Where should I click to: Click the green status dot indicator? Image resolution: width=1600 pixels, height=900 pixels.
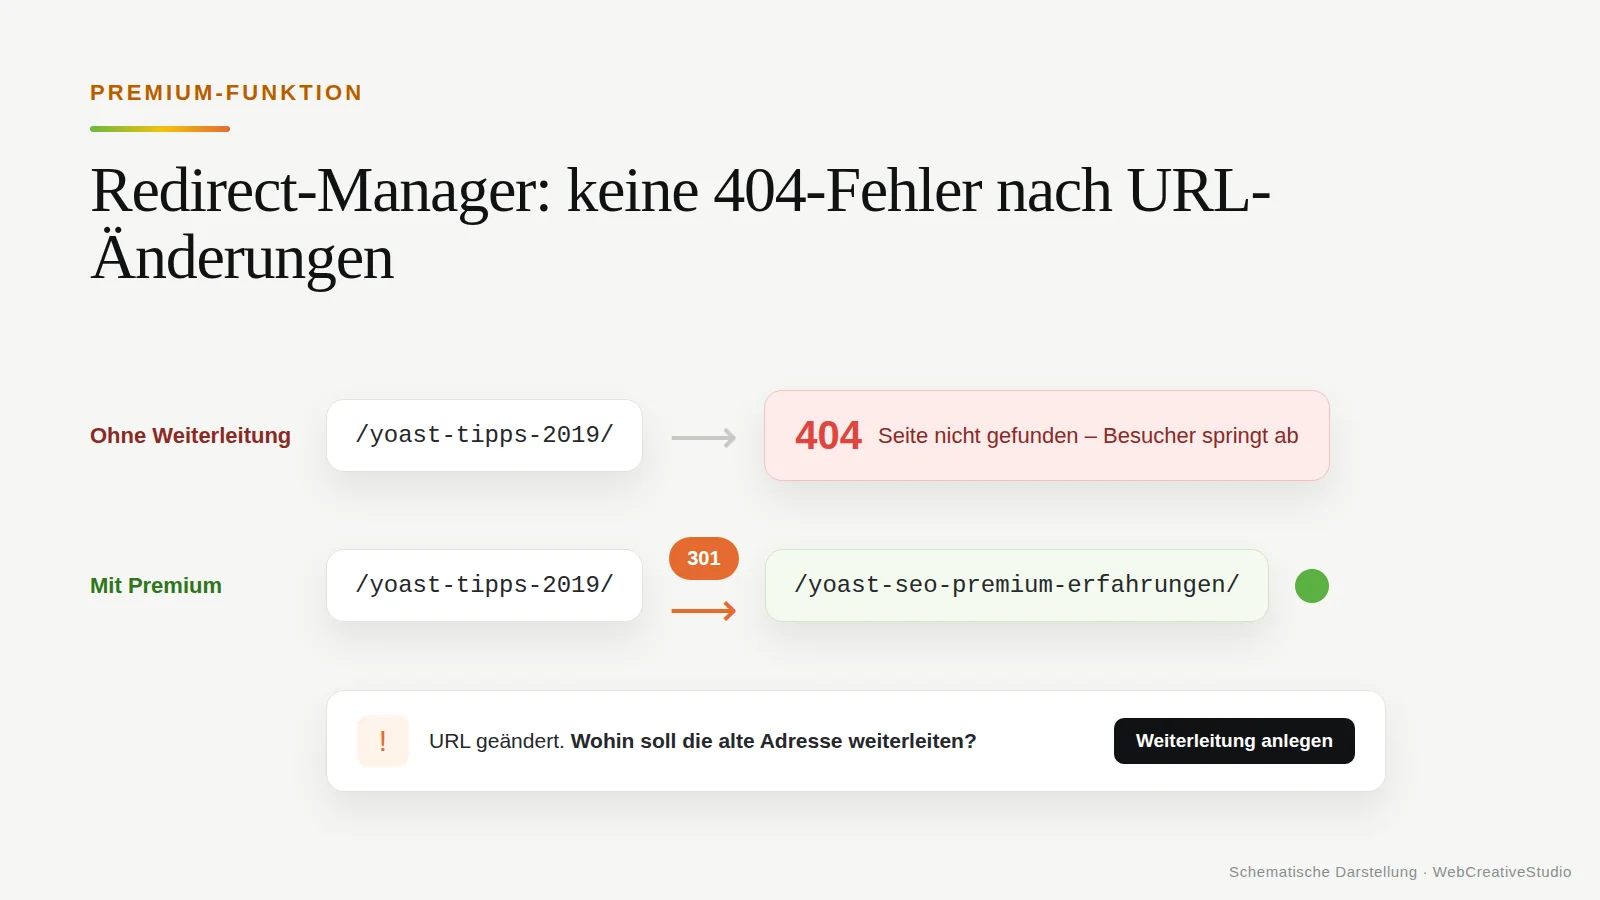(1312, 586)
